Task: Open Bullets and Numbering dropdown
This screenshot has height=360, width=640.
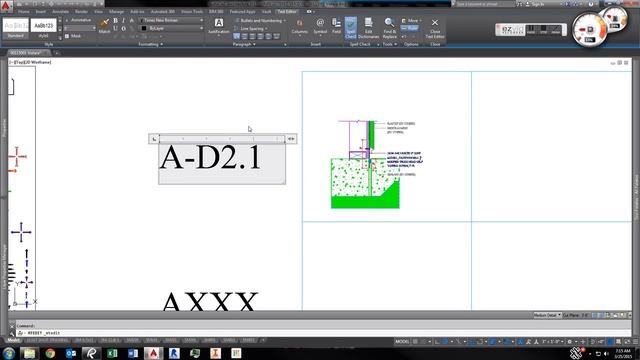Action: click(x=260, y=20)
